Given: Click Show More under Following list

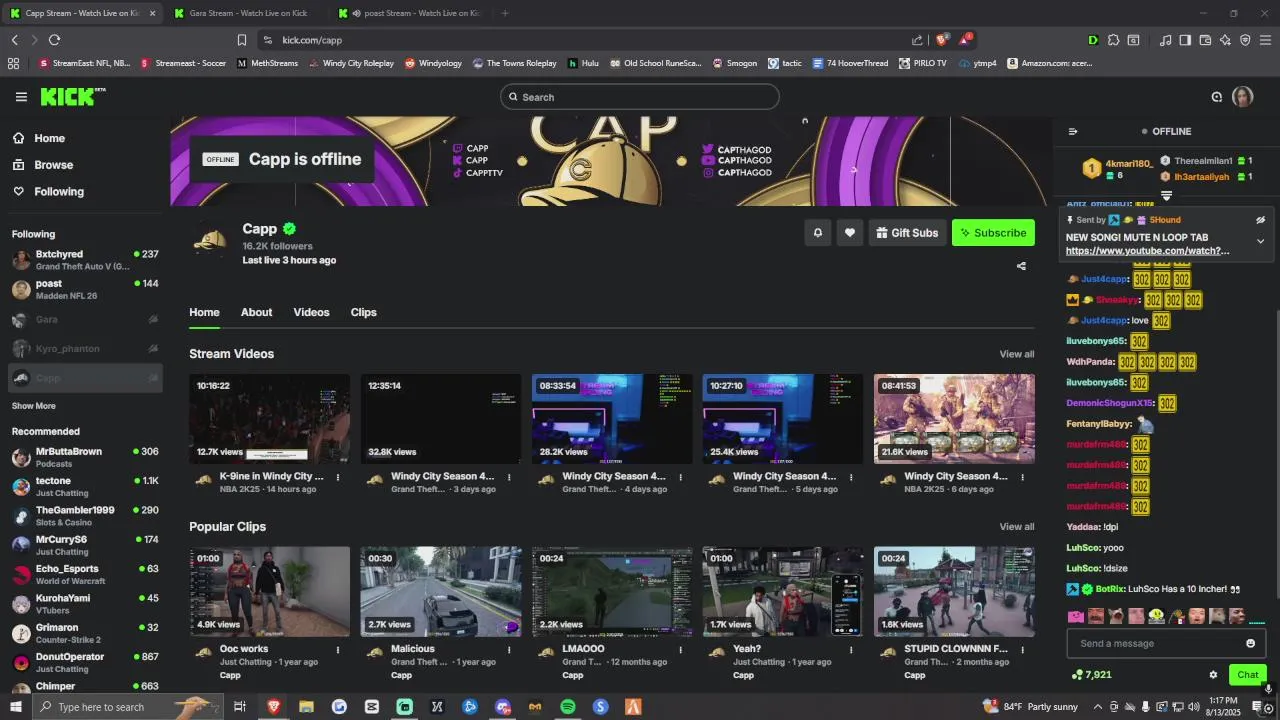Looking at the screenshot, I should pyautogui.click(x=34, y=406).
